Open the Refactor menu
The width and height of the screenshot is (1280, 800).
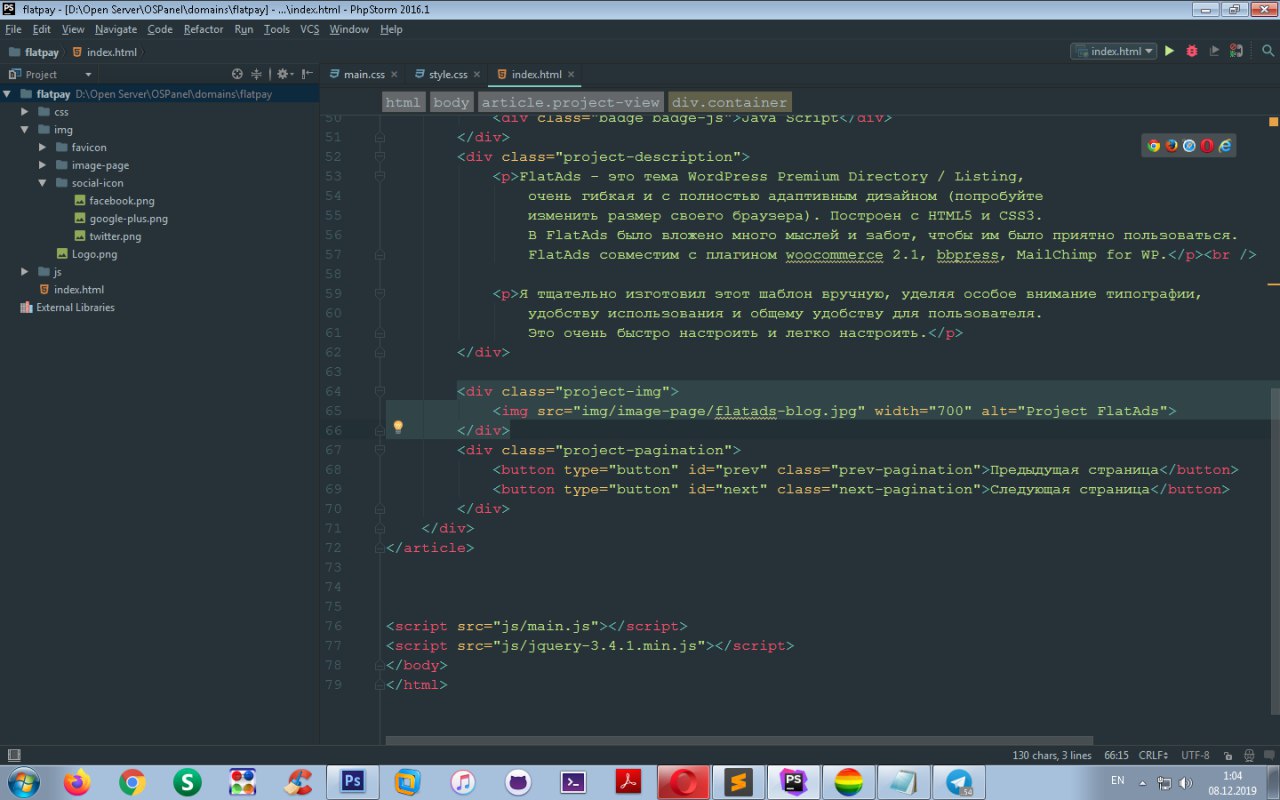point(203,29)
